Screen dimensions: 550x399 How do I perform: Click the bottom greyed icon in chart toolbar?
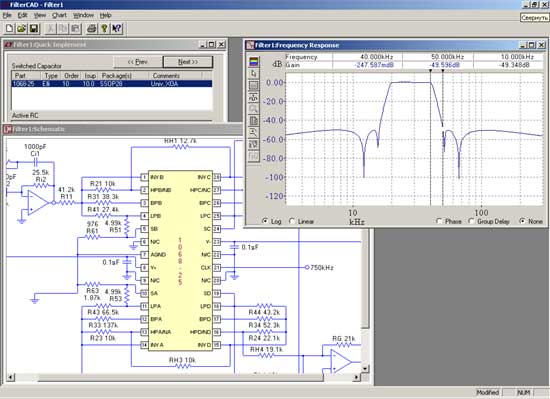click(254, 156)
